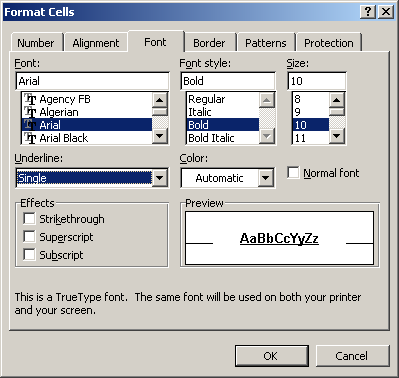Click the size list scroll down arrow
399x378 pixels.
coord(336,136)
